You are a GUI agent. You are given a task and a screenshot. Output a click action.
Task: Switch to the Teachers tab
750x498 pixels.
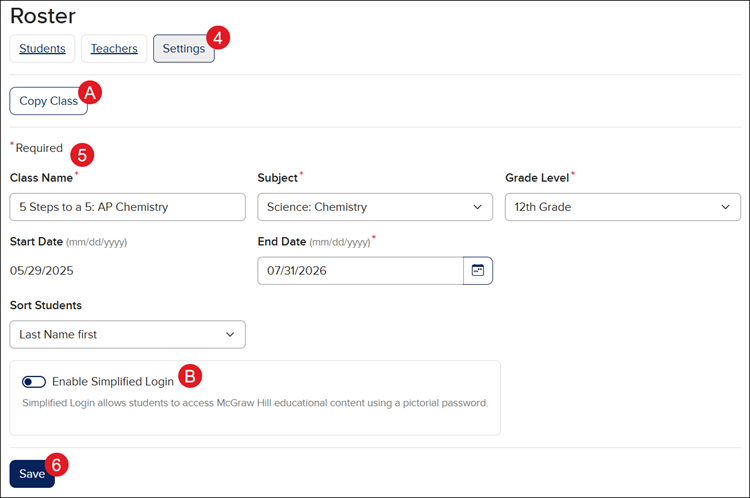click(114, 48)
